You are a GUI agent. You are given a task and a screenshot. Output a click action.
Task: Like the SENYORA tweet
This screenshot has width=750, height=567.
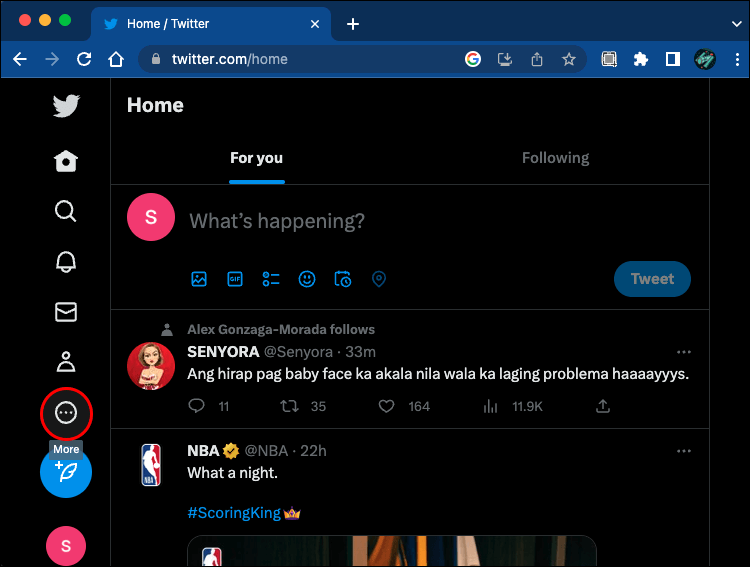coord(386,406)
